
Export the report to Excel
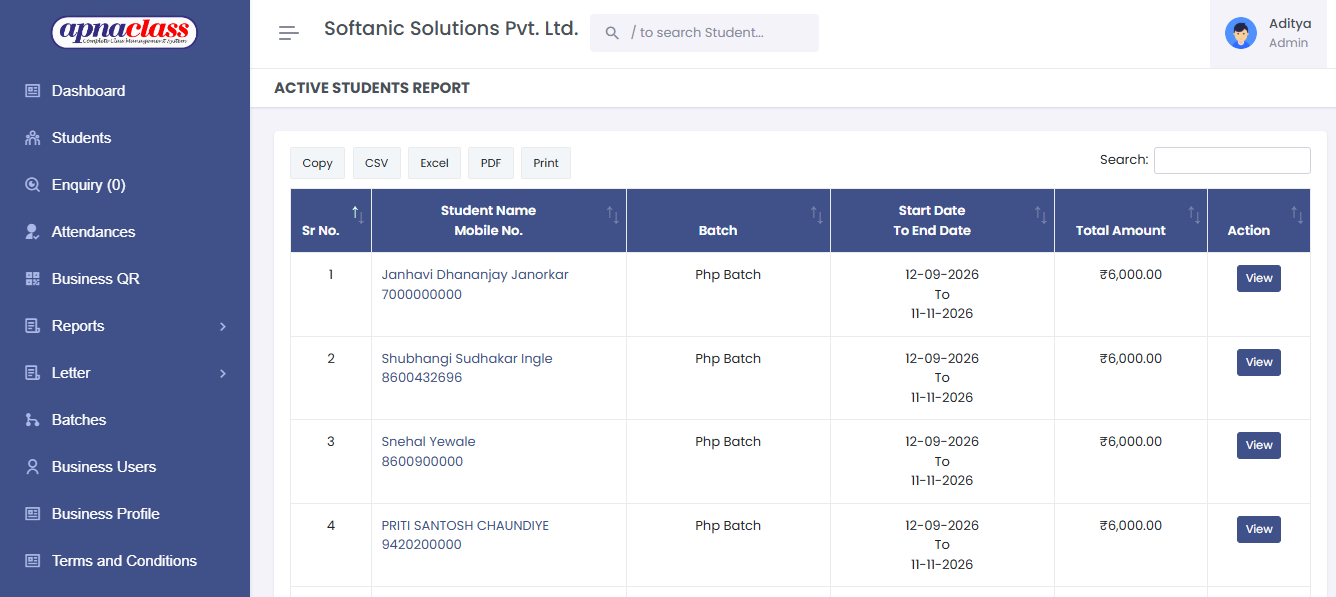point(434,163)
